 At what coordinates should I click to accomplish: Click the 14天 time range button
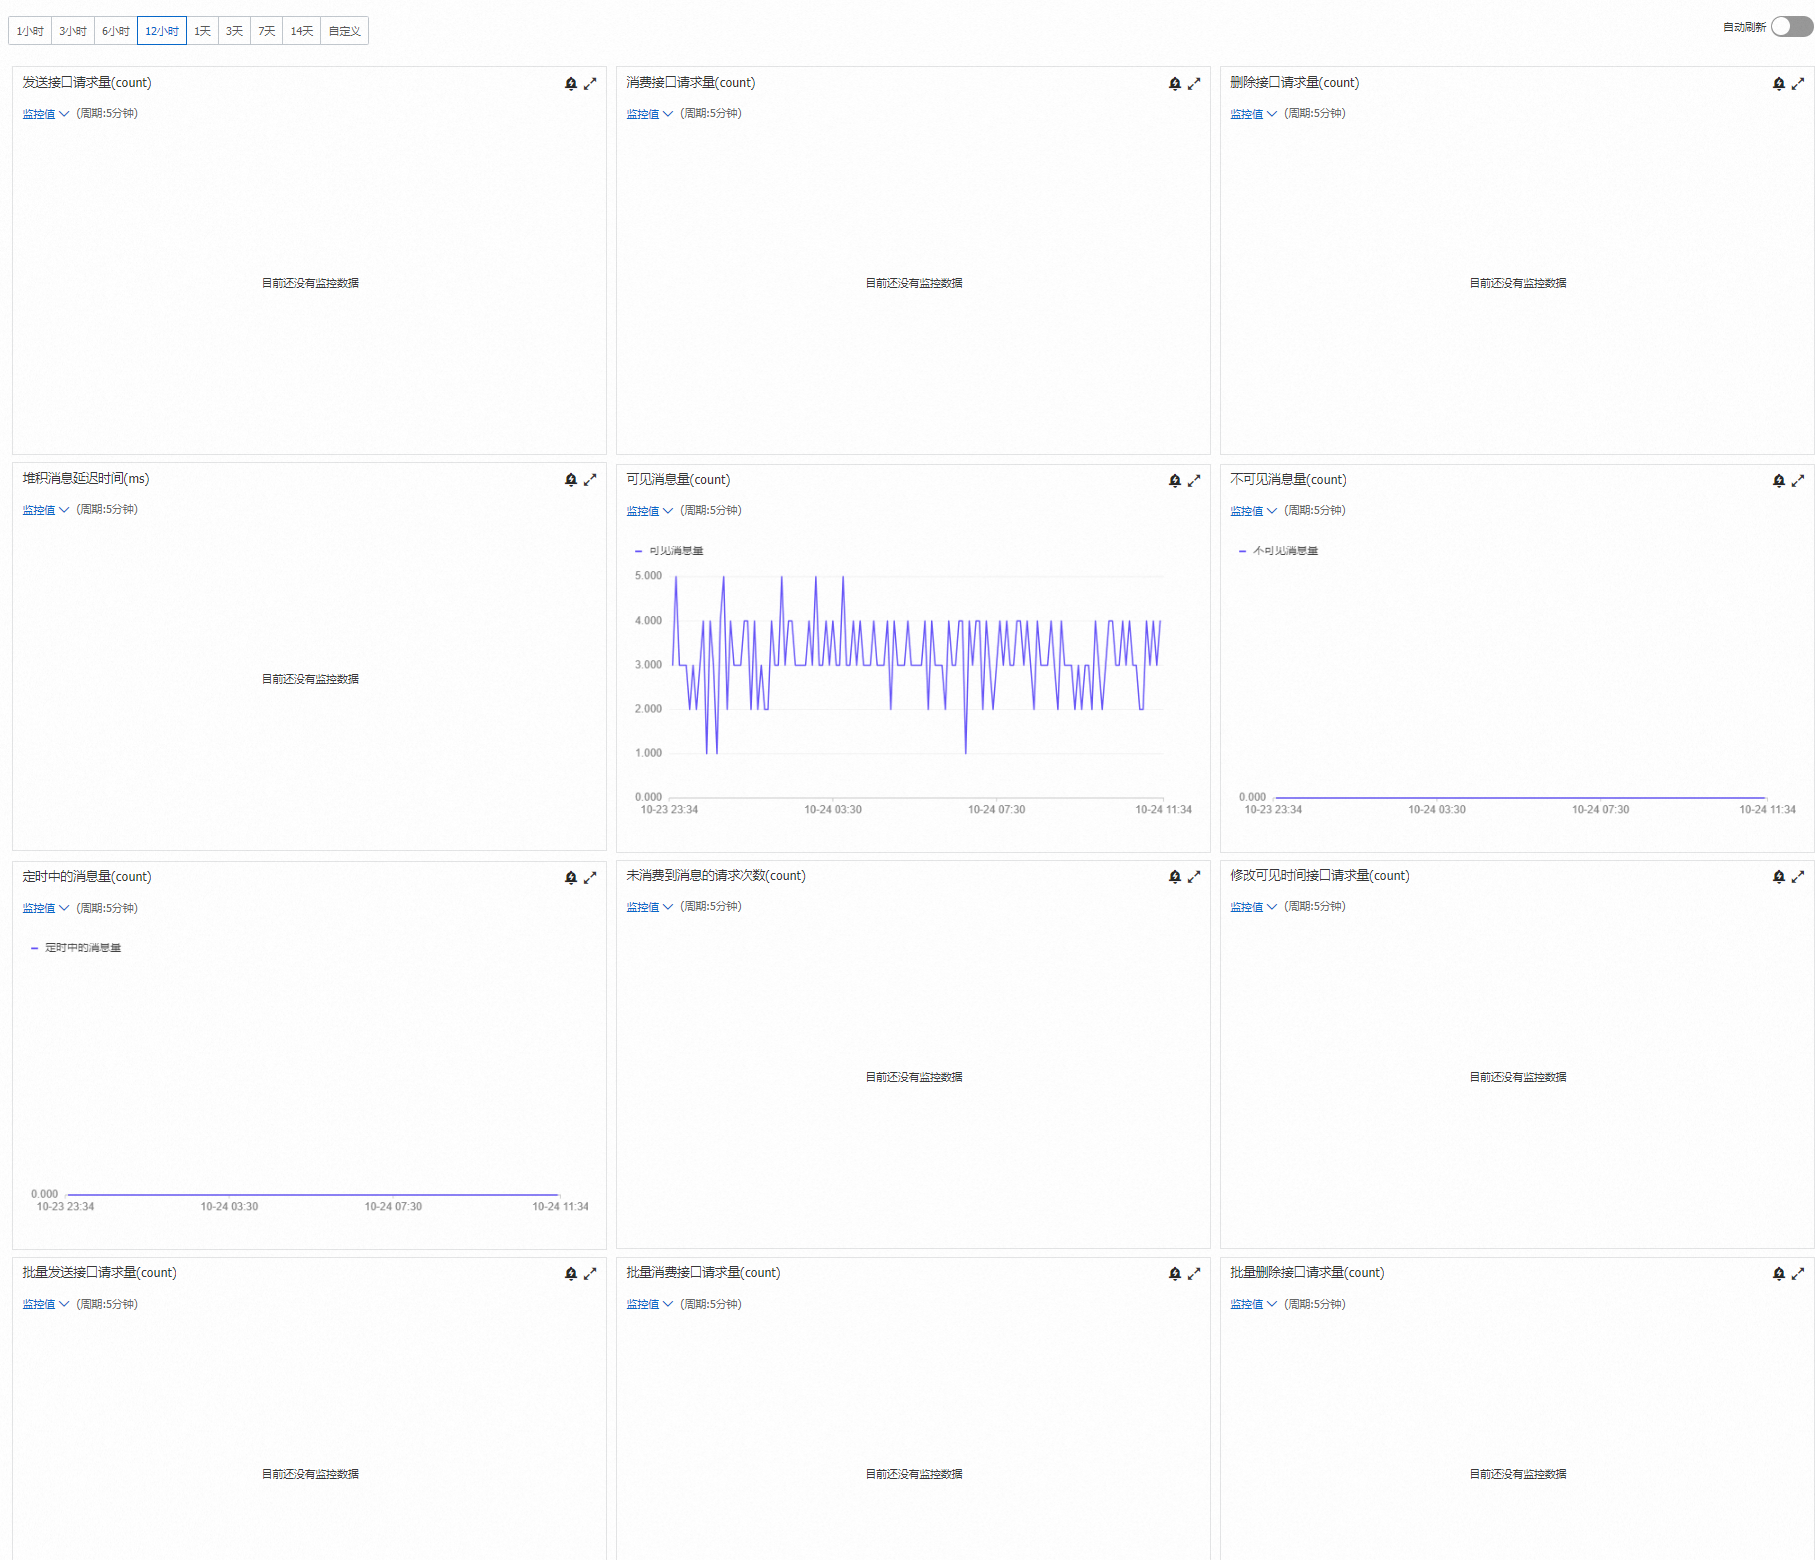[302, 31]
